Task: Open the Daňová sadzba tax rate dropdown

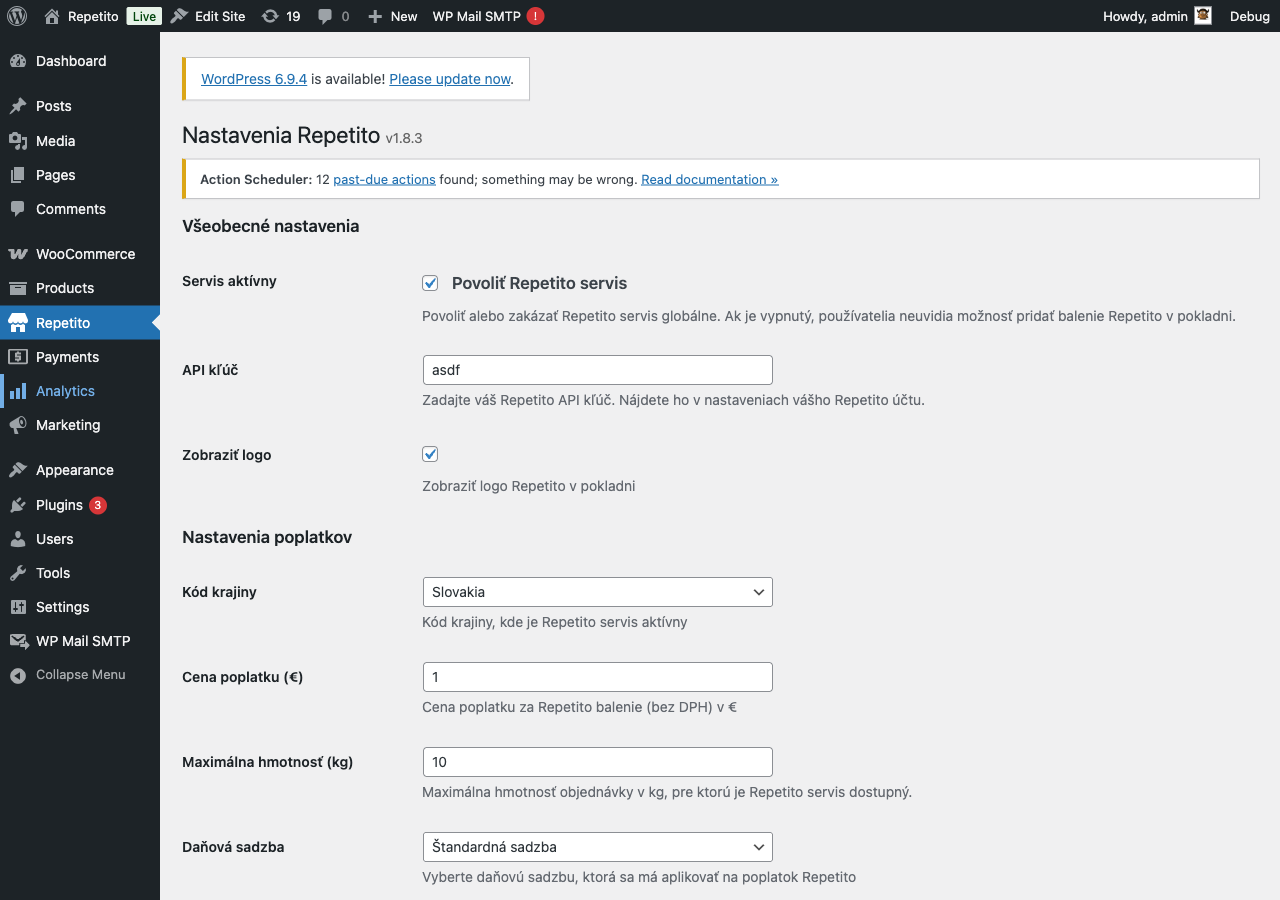Action: 597,846
